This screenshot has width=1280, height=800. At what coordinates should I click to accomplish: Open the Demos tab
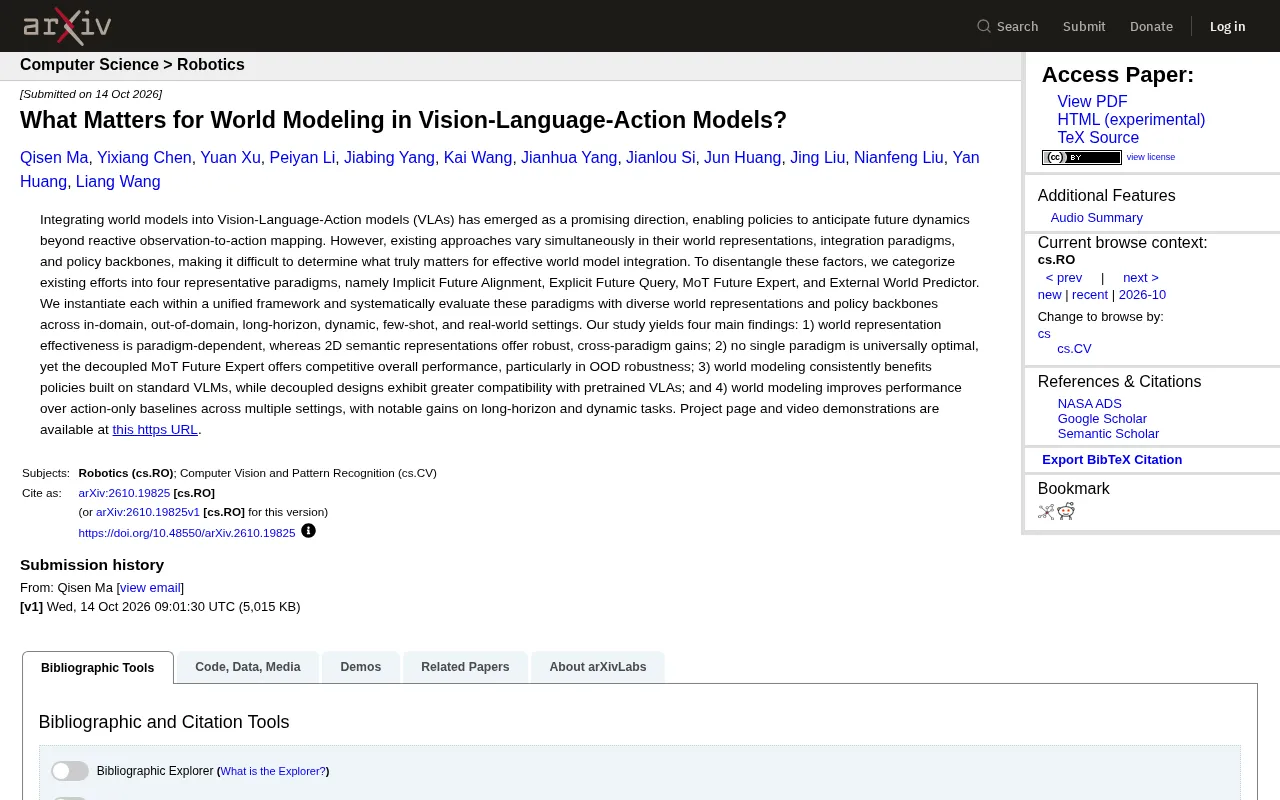(361, 667)
